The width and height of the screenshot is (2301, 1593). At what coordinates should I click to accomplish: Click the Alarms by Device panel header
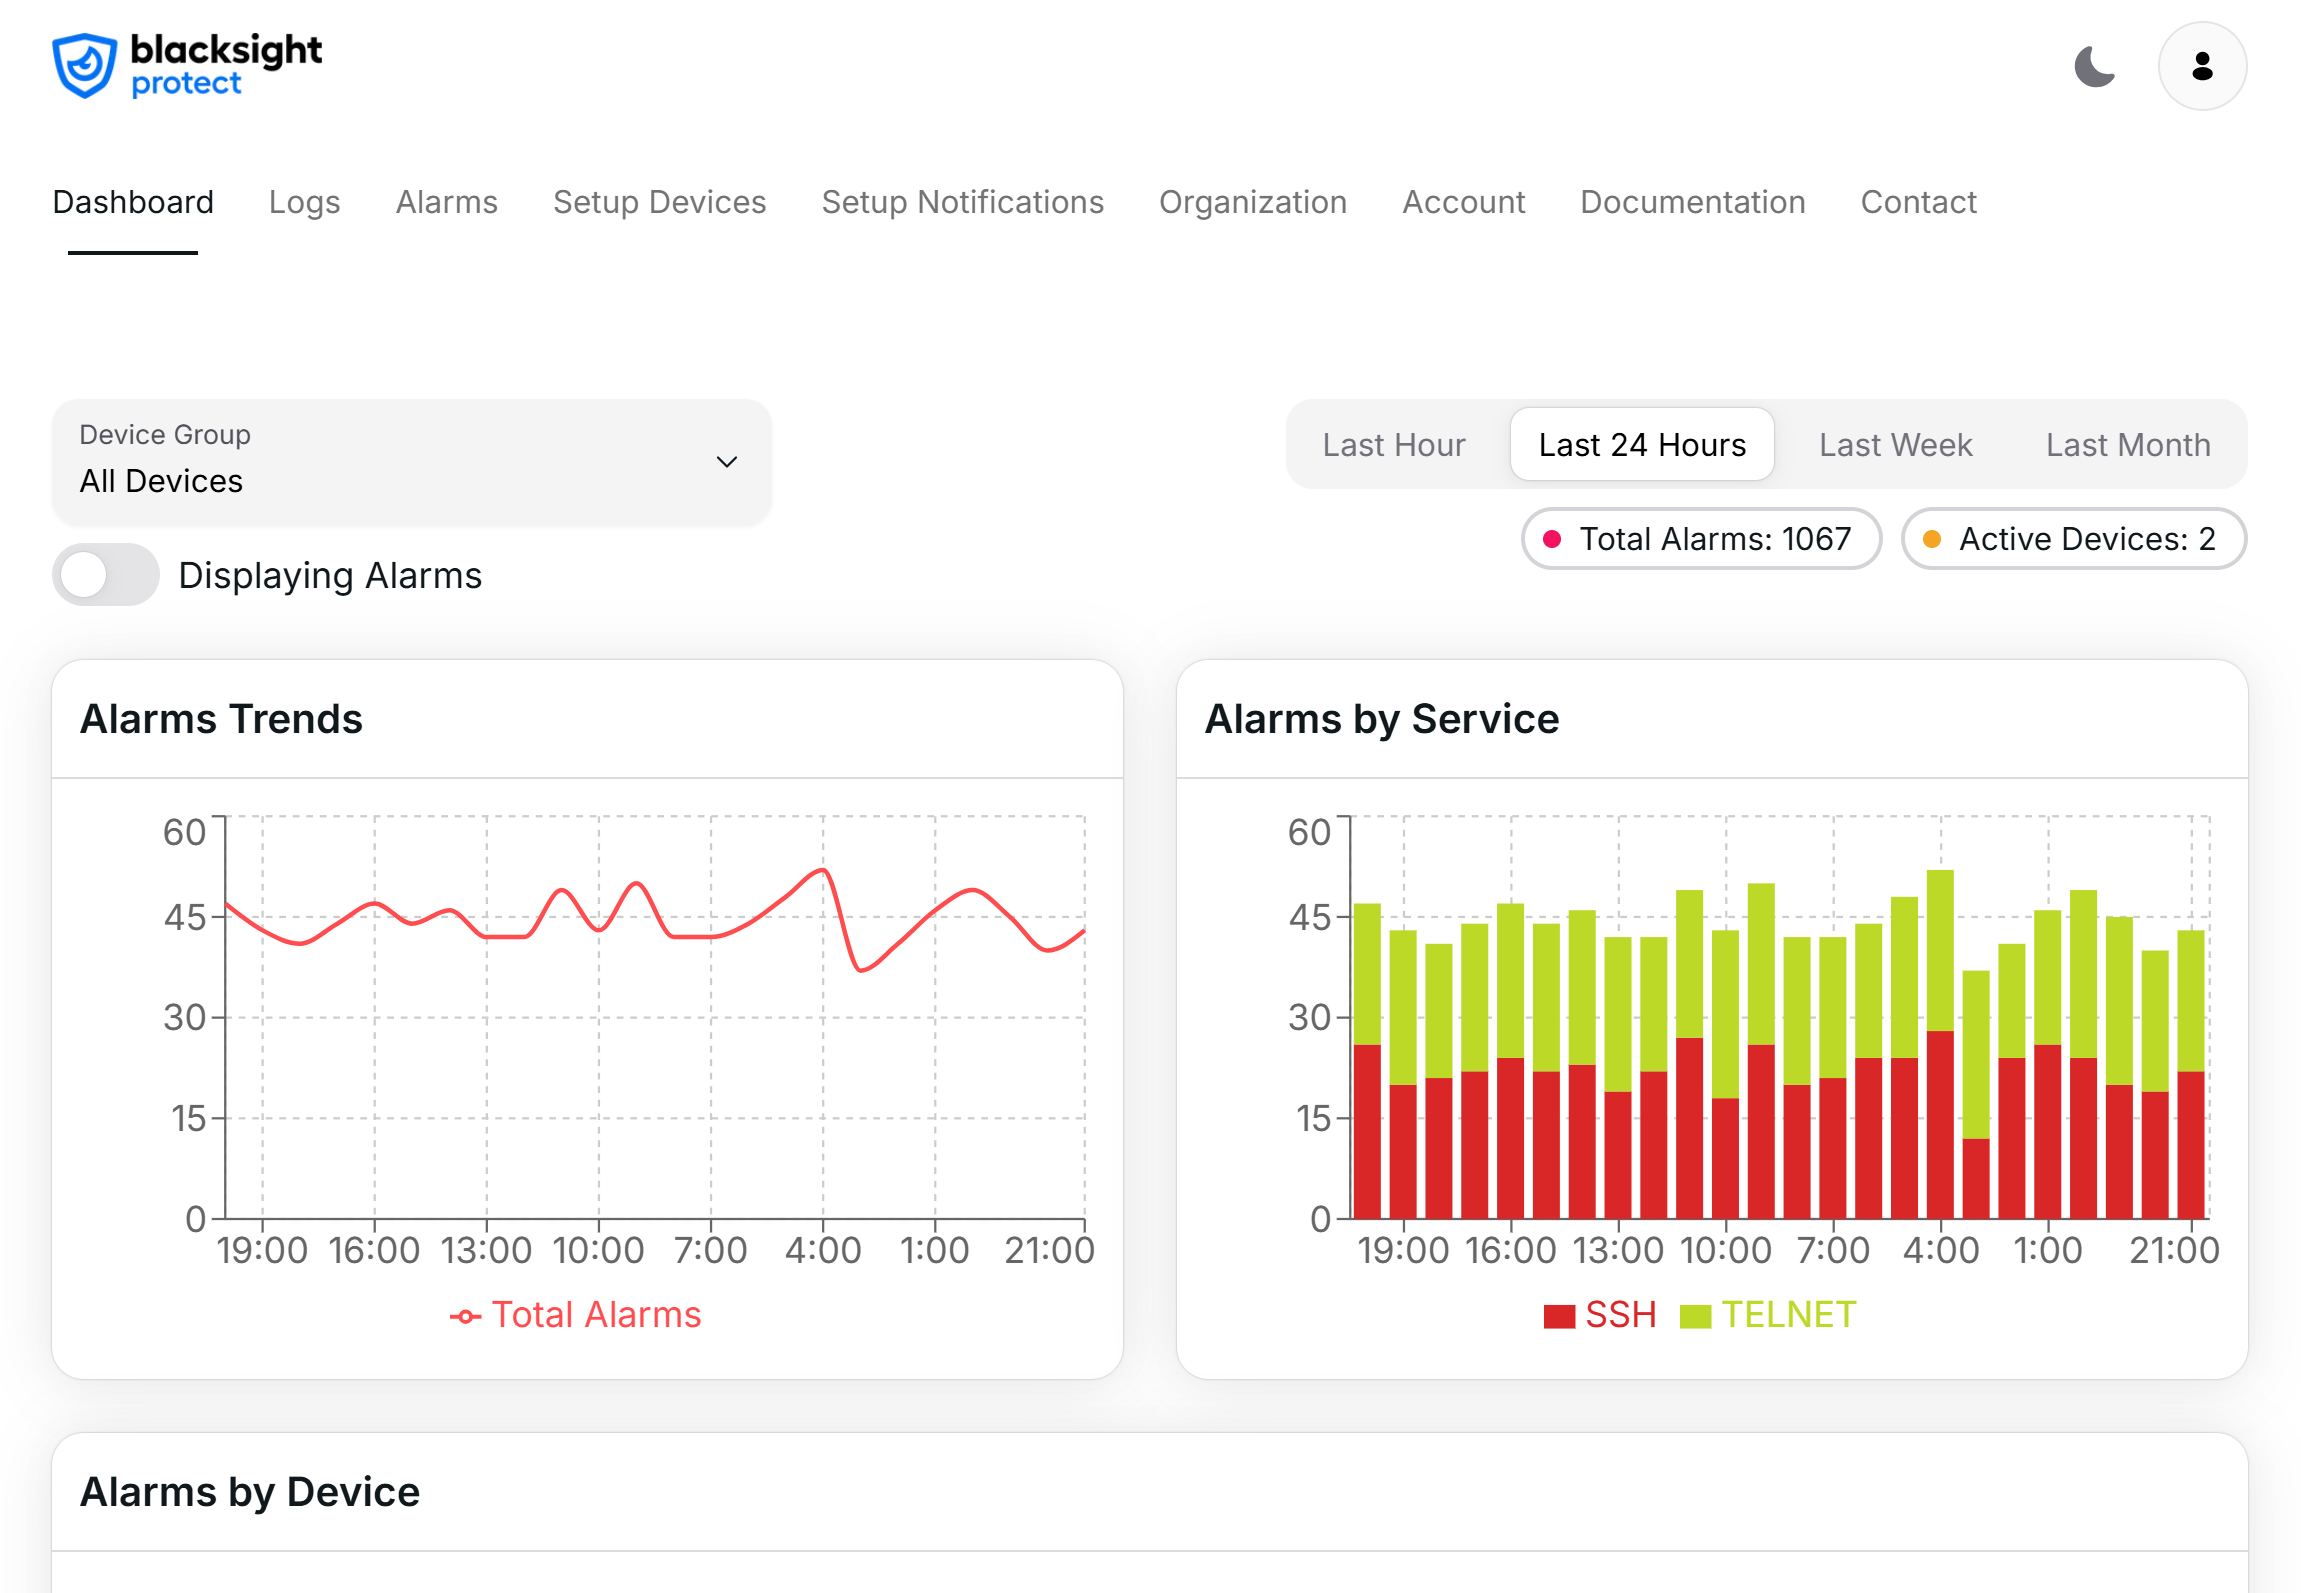point(249,1490)
